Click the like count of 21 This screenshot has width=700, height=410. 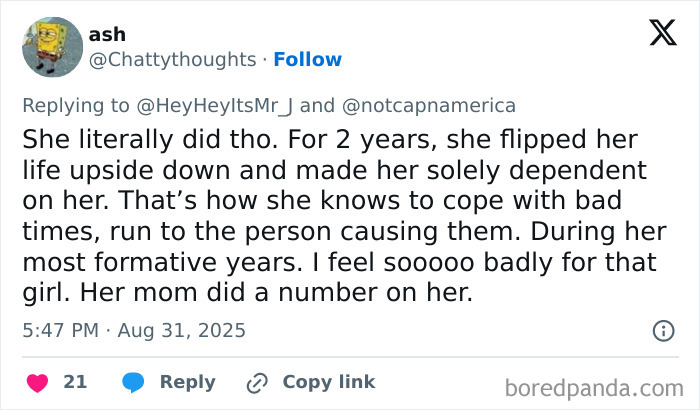coord(75,382)
